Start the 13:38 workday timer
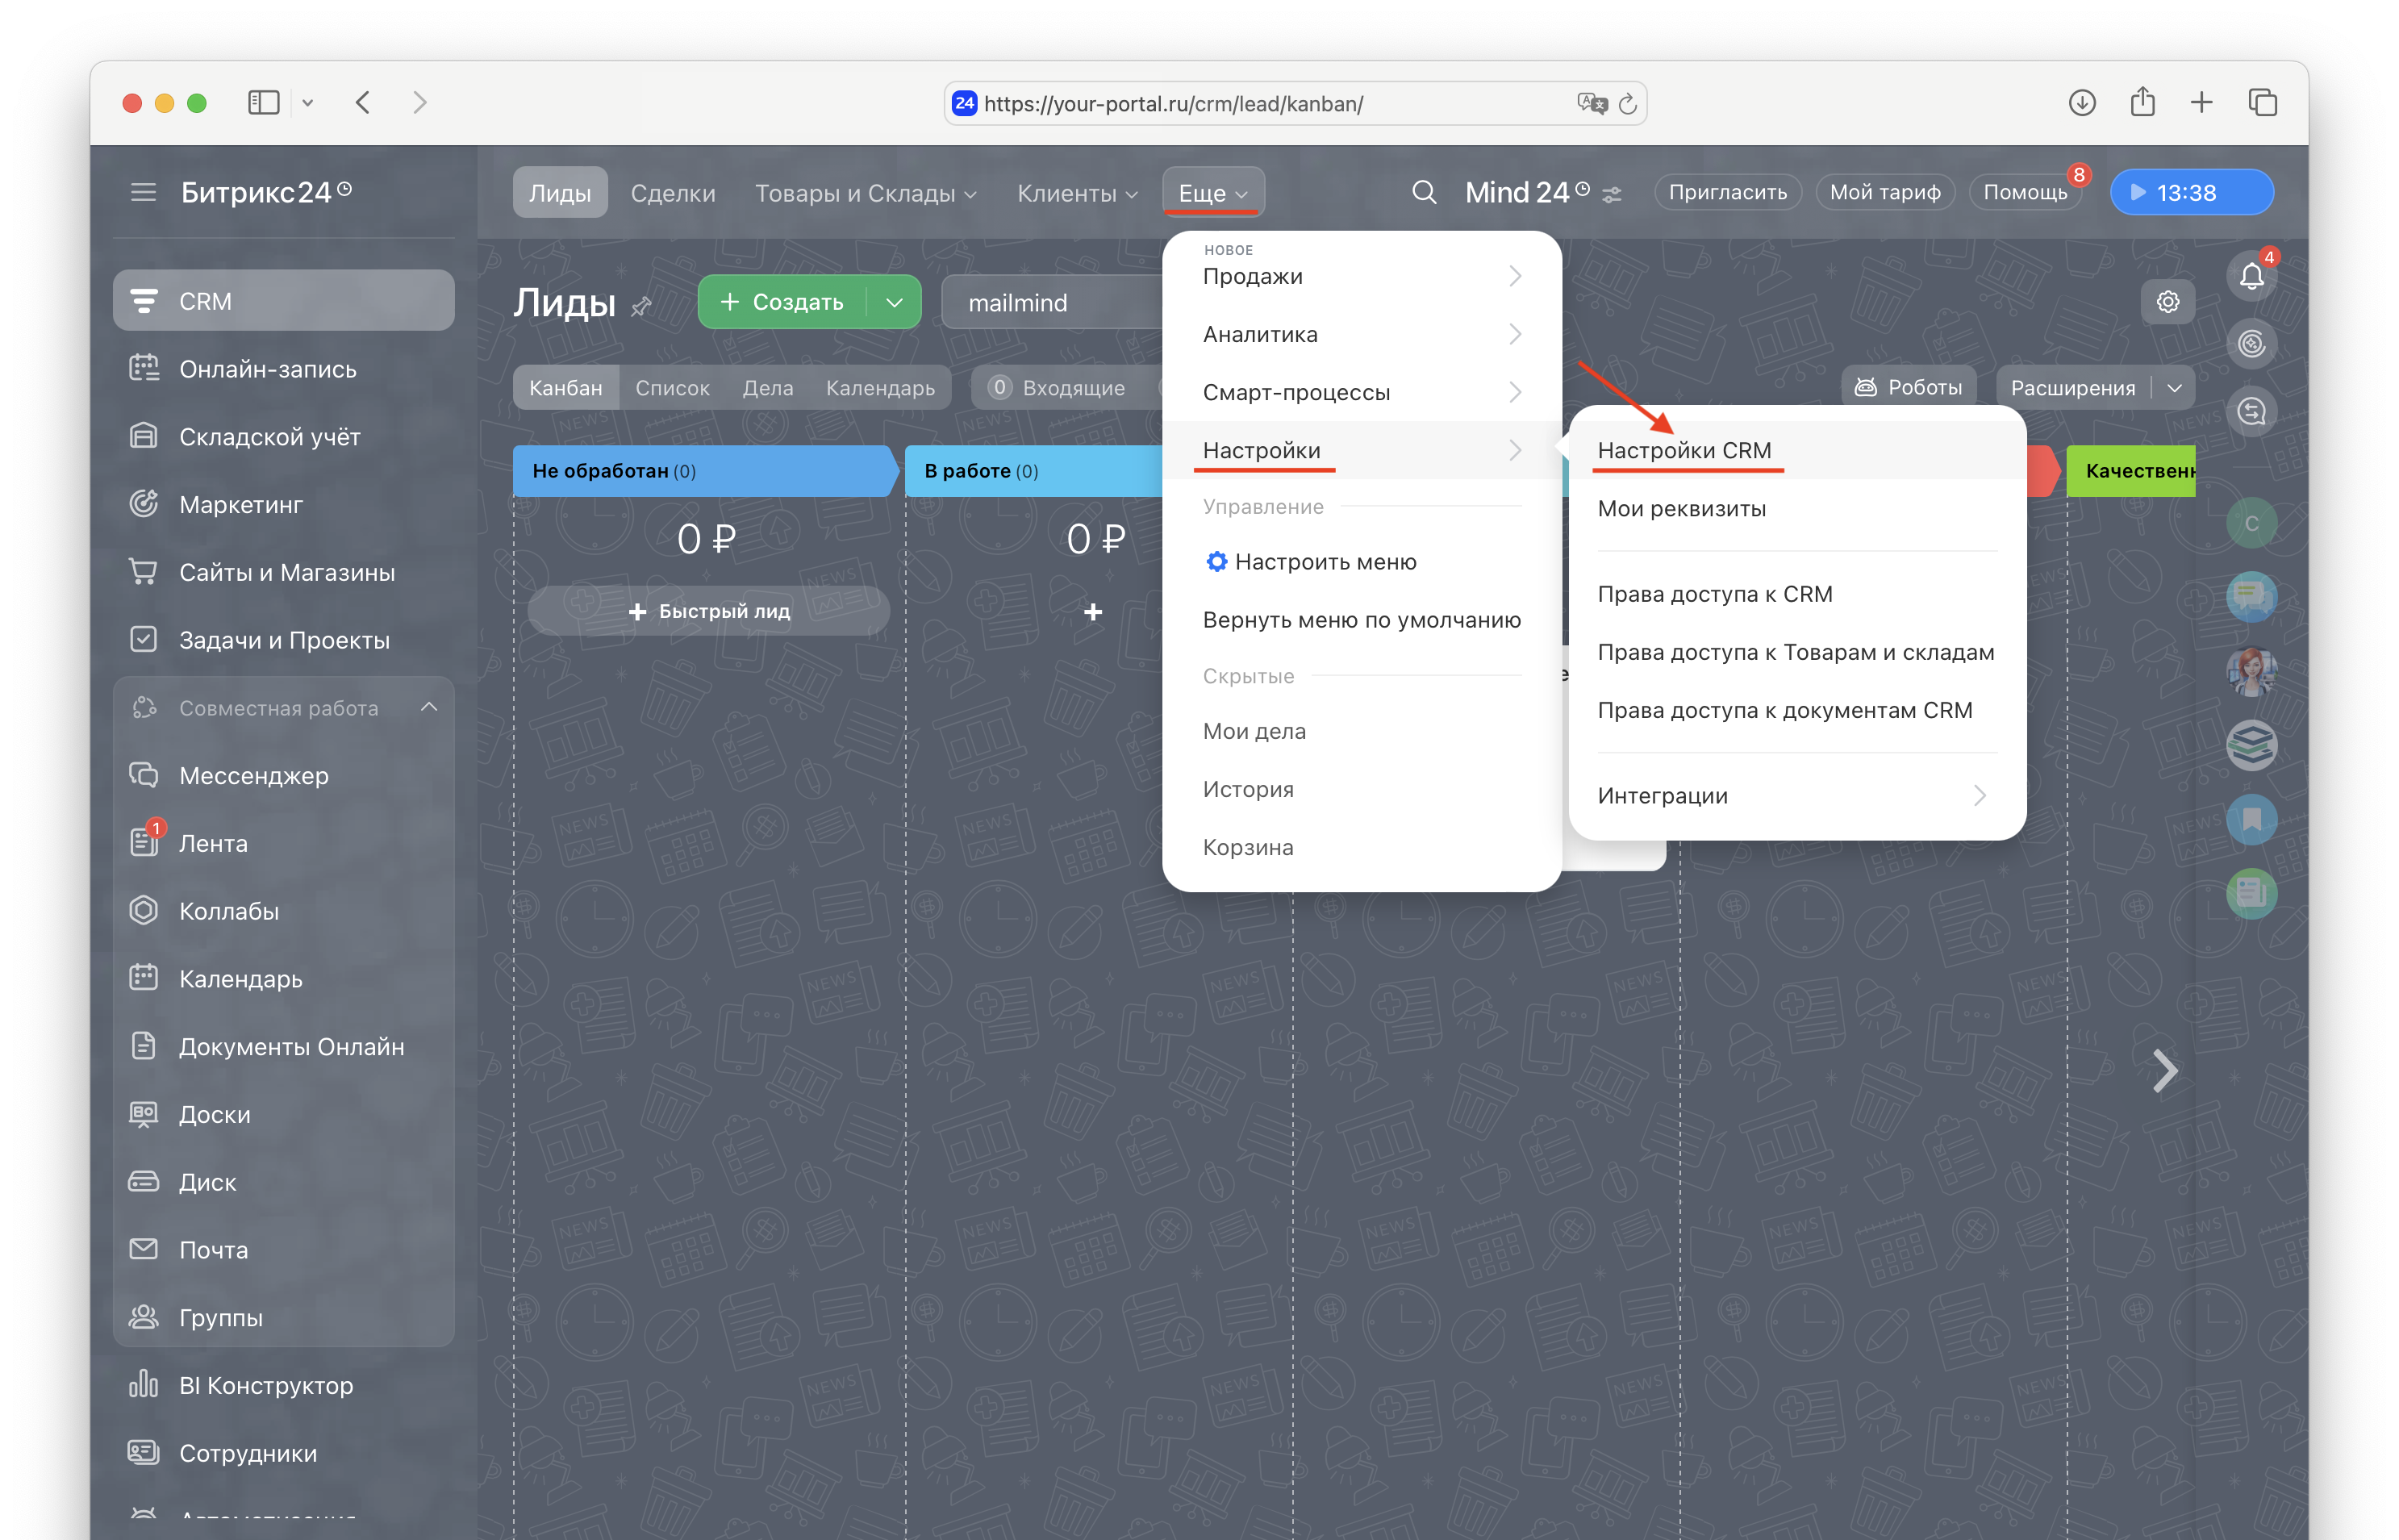Screen dimensions: 2399x1540 (x=2190, y=192)
